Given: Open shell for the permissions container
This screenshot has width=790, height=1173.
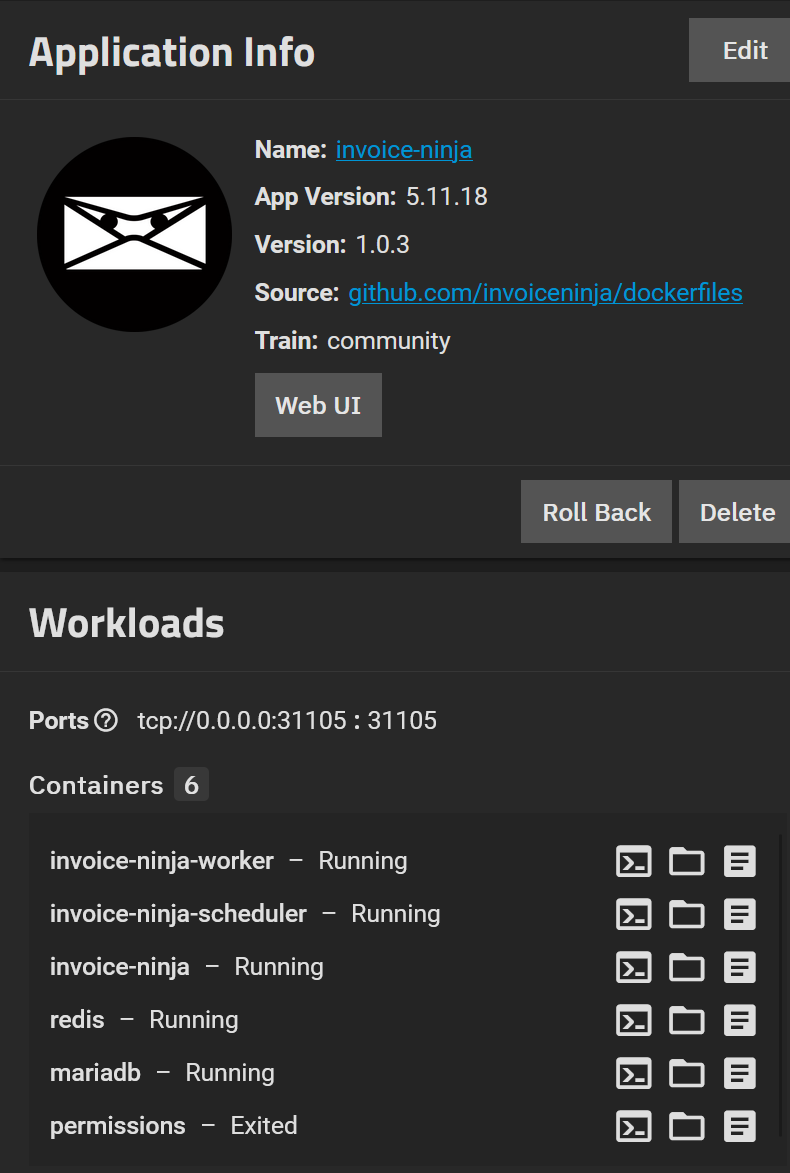Looking at the screenshot, I should pos(634,1127).
